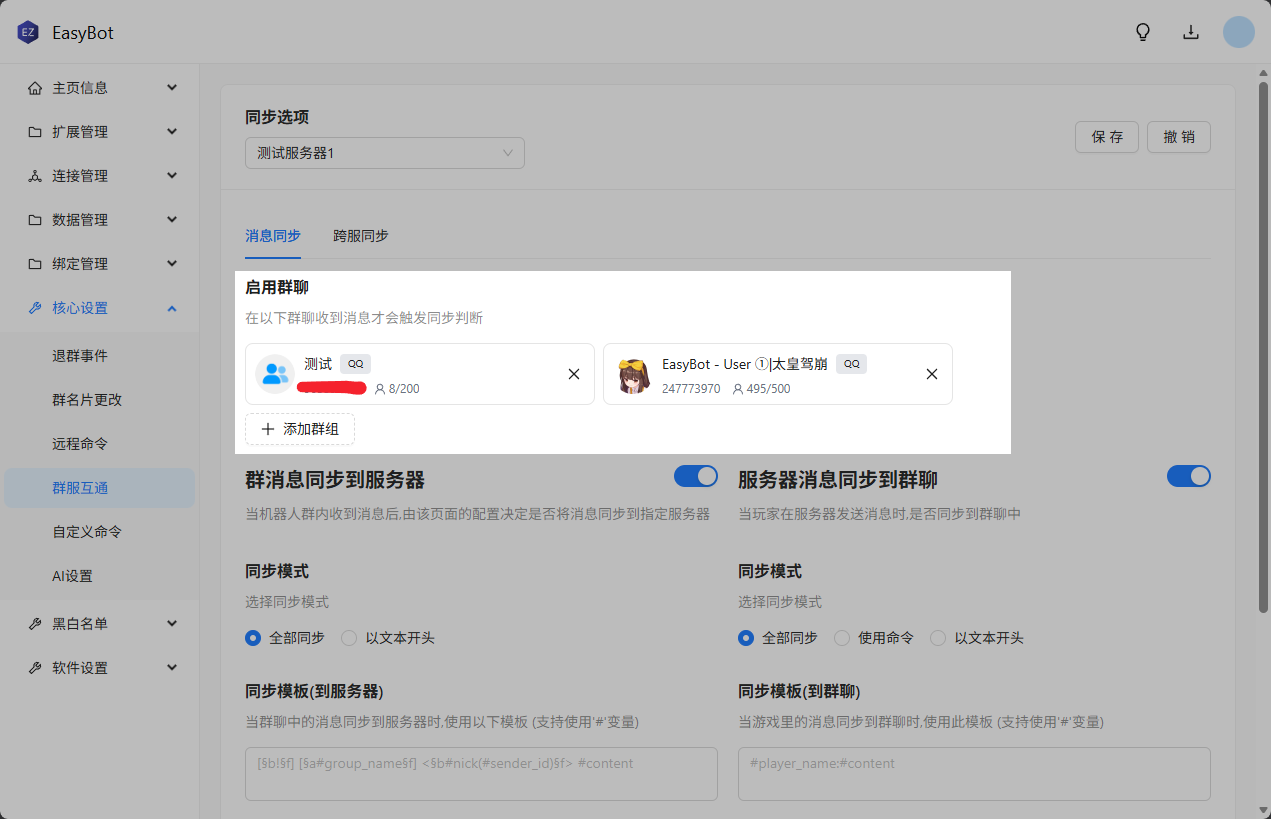
Task: Turn off the 服务器消息同步到群聊 switch
Action: 1188,476
